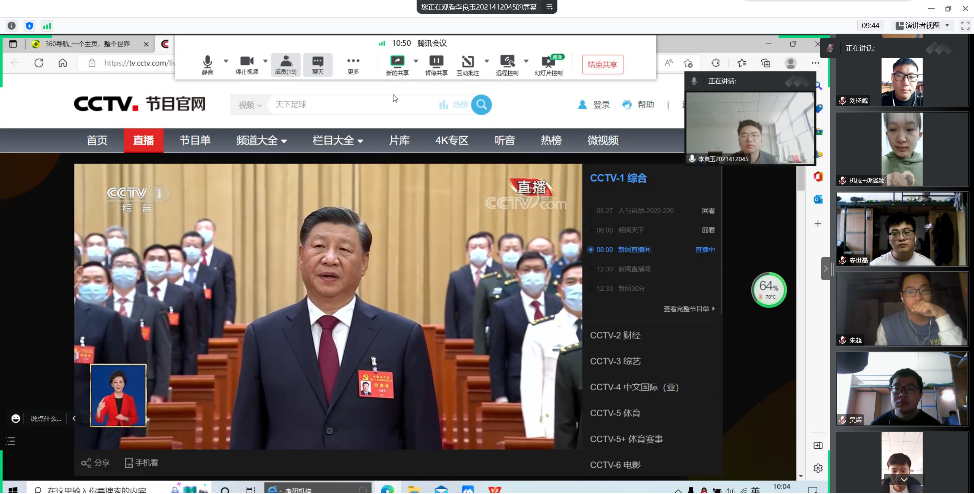
Task: Click the three-dots More icon in meeting toolbar
Action: (353, 63)
